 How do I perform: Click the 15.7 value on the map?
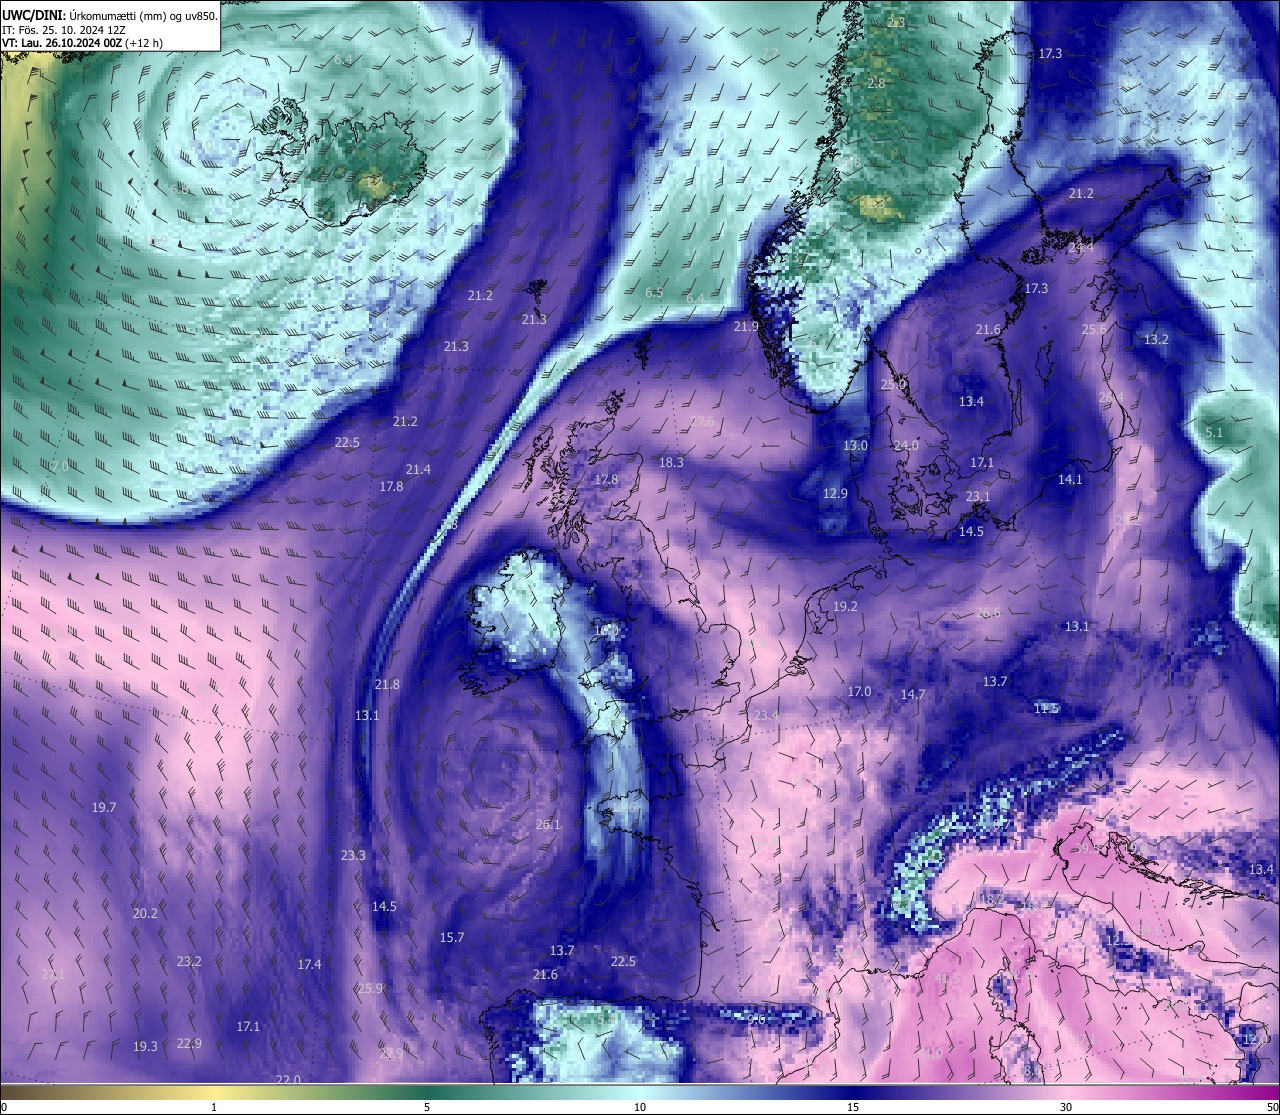click(452, 937)
